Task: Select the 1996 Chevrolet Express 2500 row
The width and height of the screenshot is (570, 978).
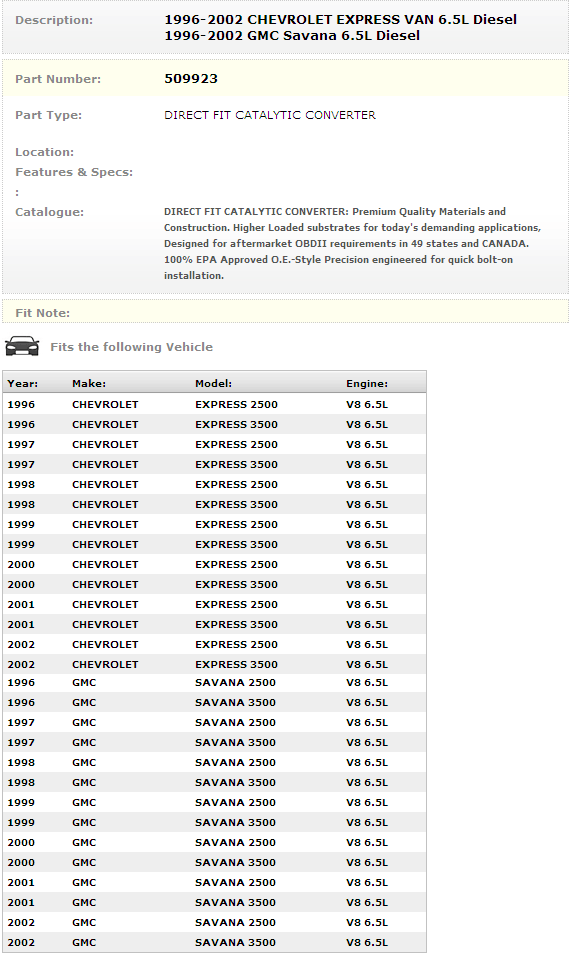Action: click(215, 404)
